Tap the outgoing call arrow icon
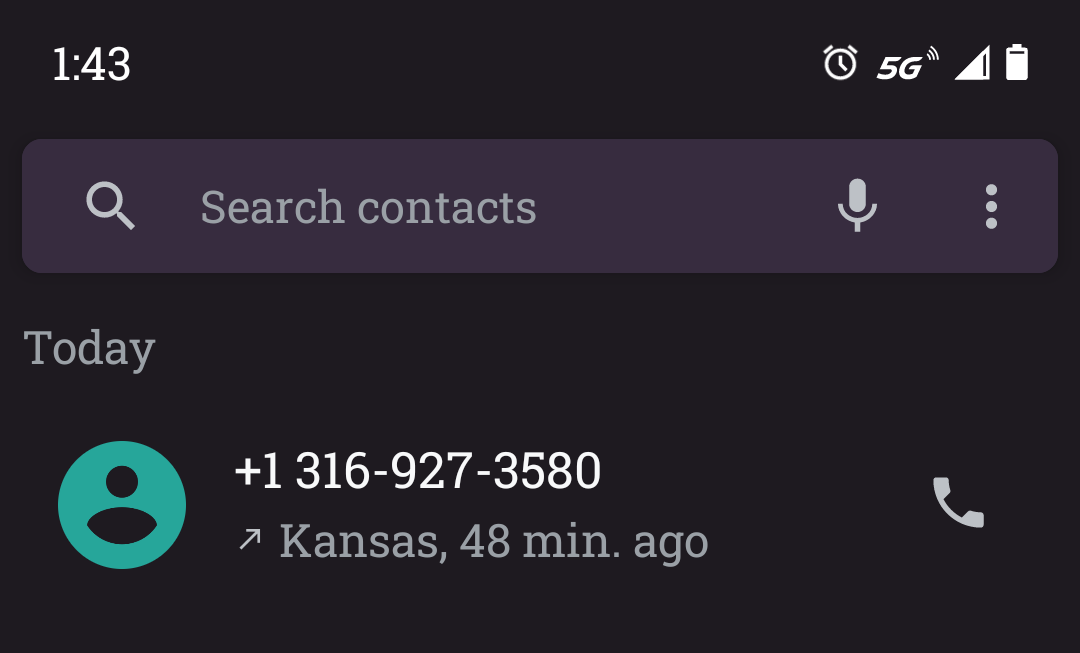The width and height of the screenshot is (1080, 653). pyautogui.click(x=249, y=540)
